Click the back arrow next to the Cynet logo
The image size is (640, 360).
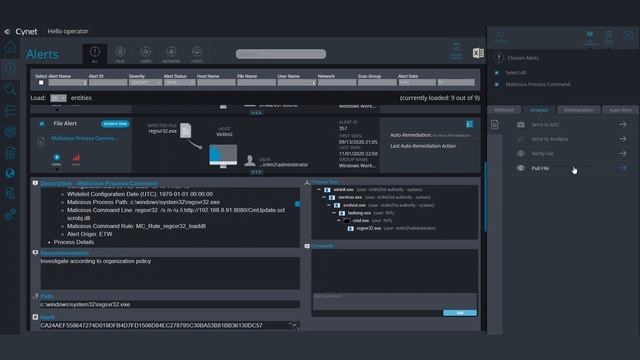[x=7, y=31]
